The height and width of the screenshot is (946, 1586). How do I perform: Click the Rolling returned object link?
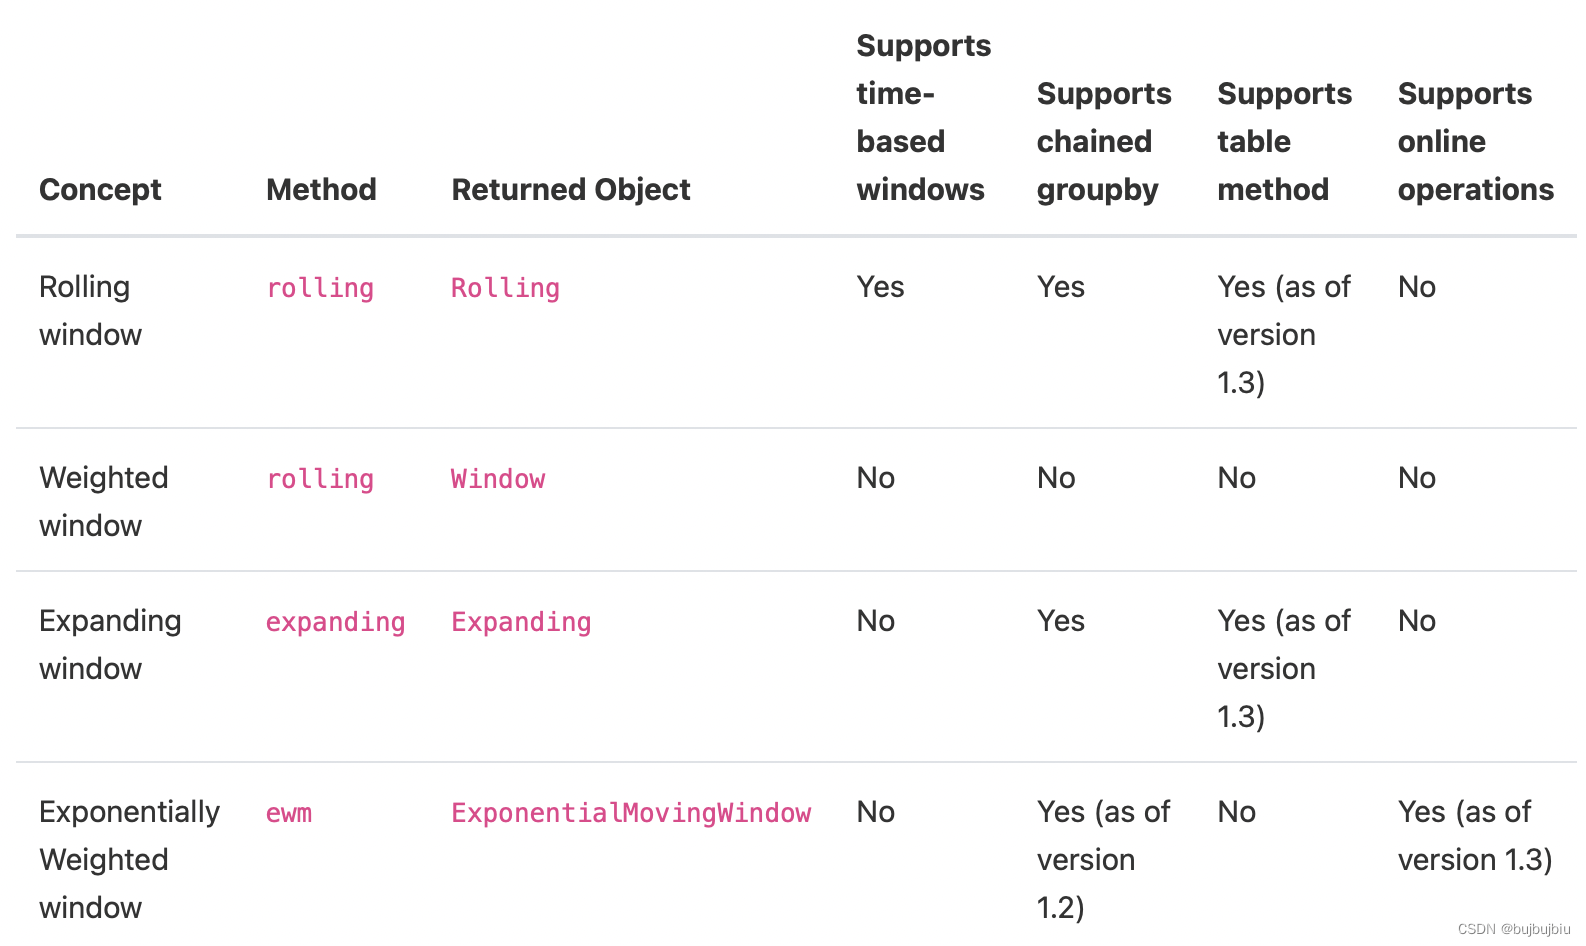click(x=505, y=288)
